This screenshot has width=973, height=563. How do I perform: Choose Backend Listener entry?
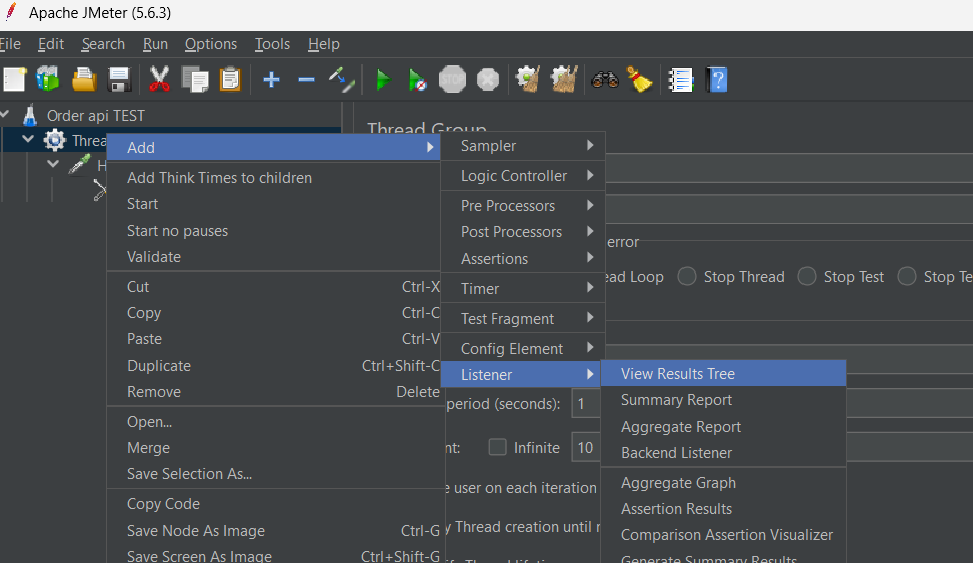724,453
